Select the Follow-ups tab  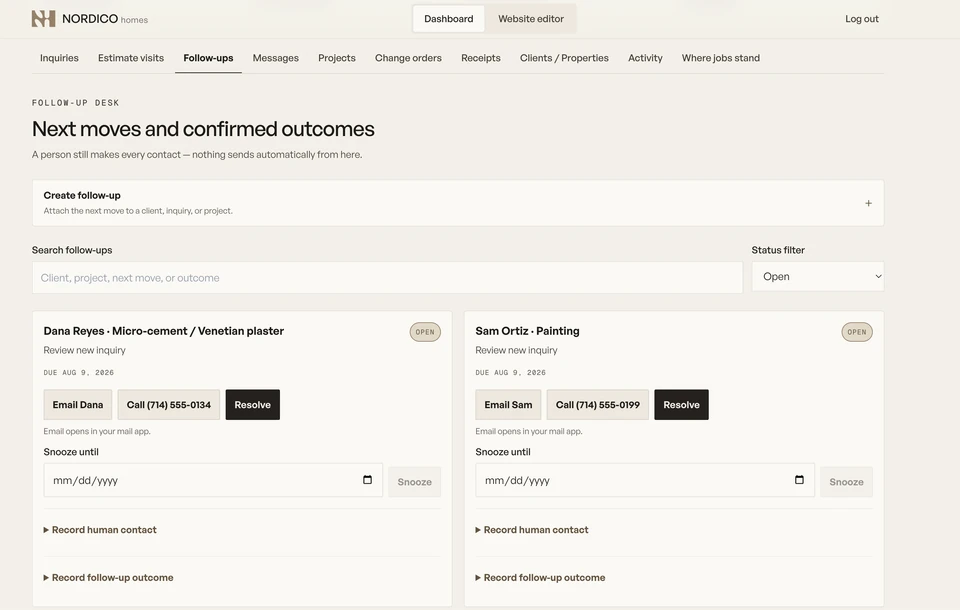(208, 58)
